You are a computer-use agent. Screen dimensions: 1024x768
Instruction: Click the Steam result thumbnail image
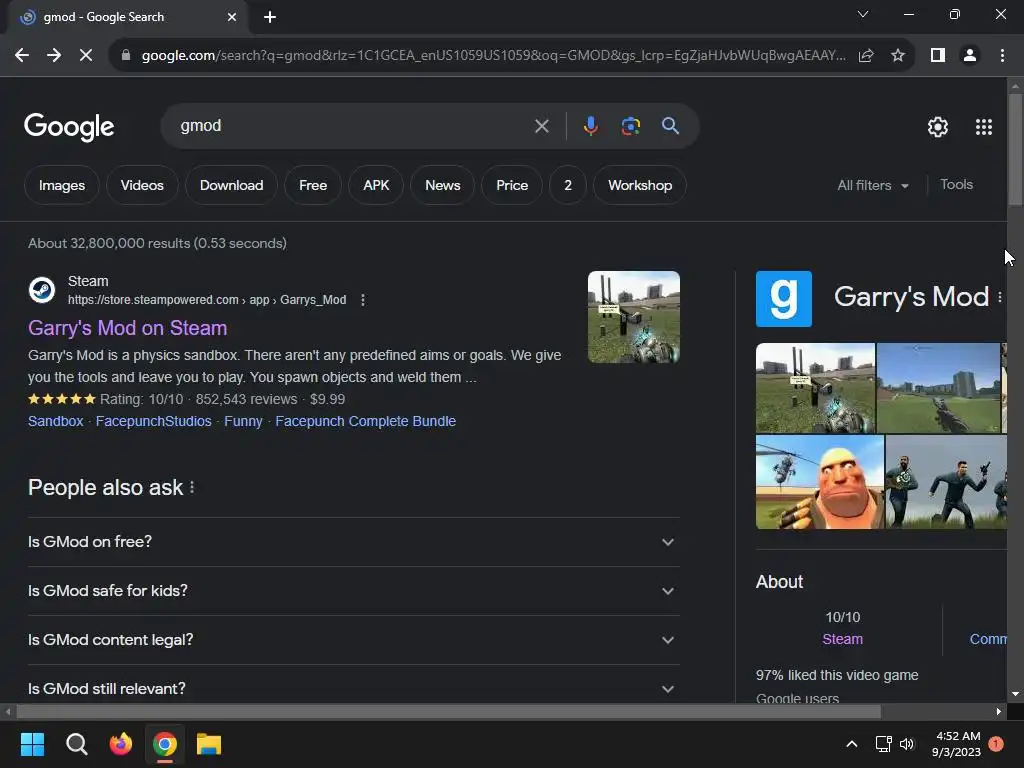coord(633,317)
